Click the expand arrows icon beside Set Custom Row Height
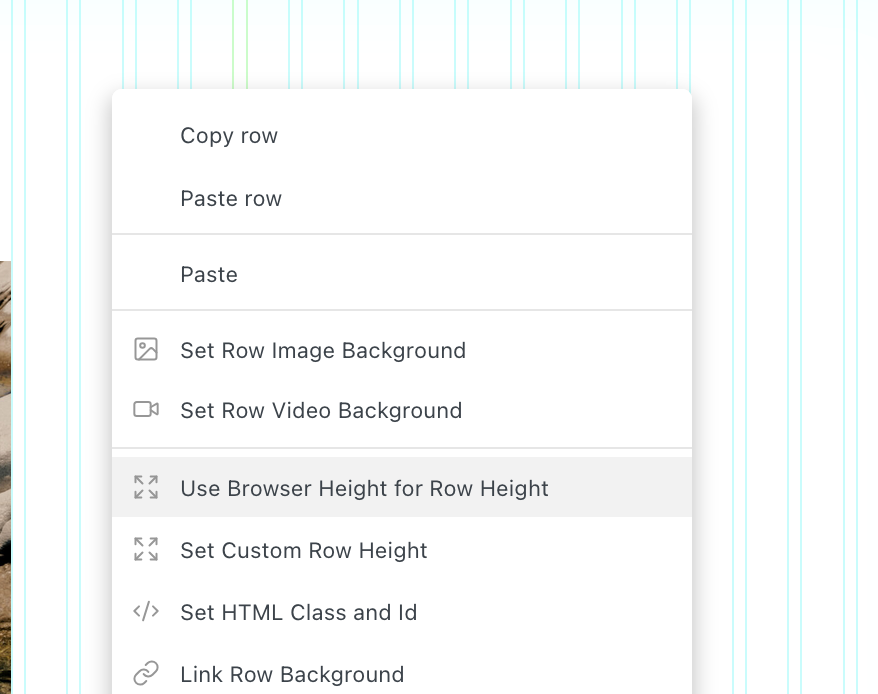Screen dimensions: 878x694 click(x=146, y=549)
